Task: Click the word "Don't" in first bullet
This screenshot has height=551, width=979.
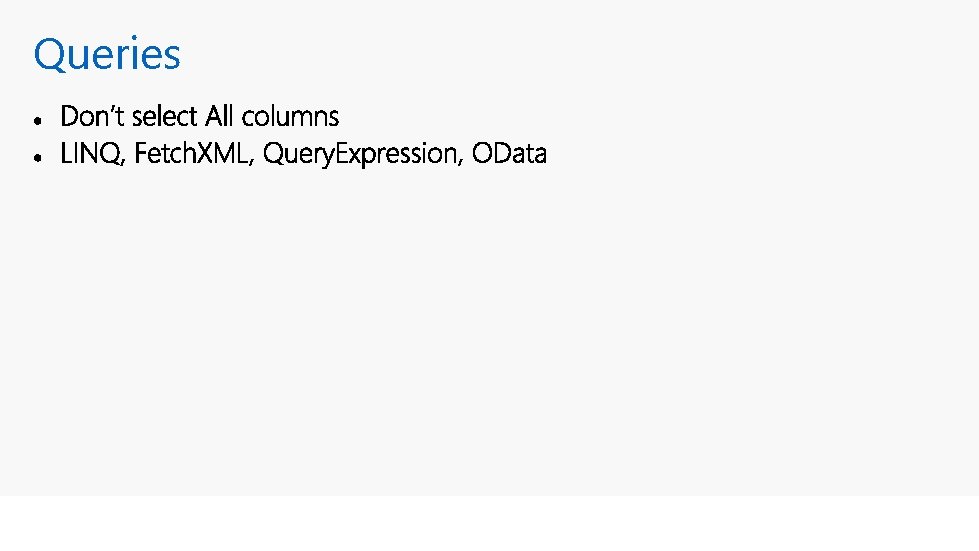Action: coord(93,116)
